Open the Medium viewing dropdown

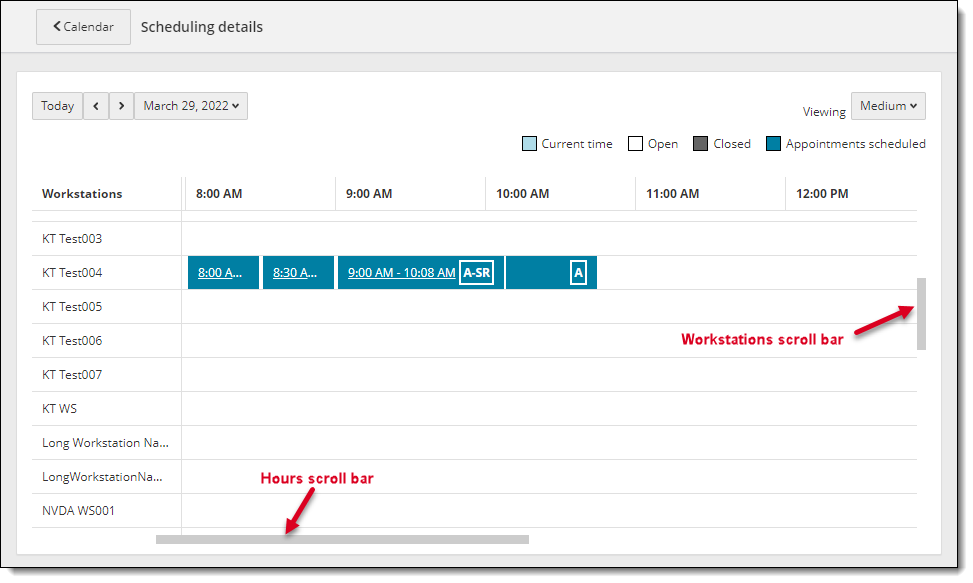point(888,106)
